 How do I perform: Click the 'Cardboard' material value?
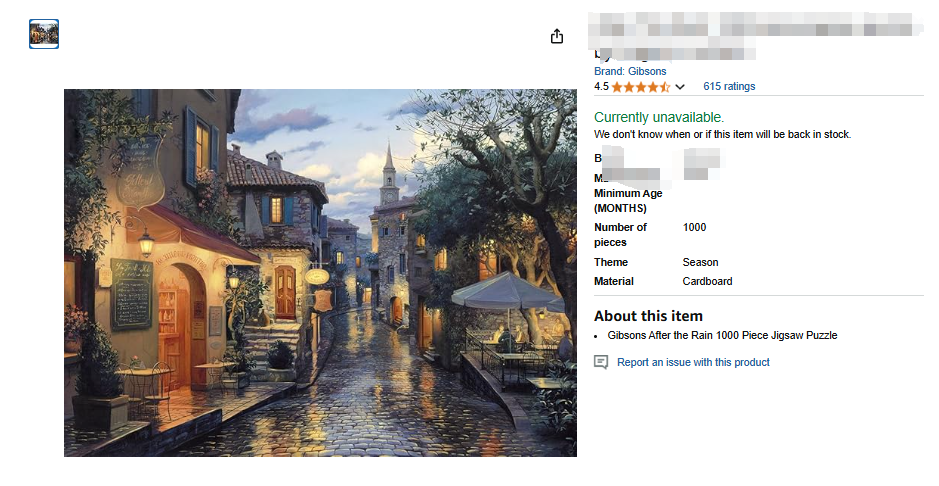(x=707, y=281)
